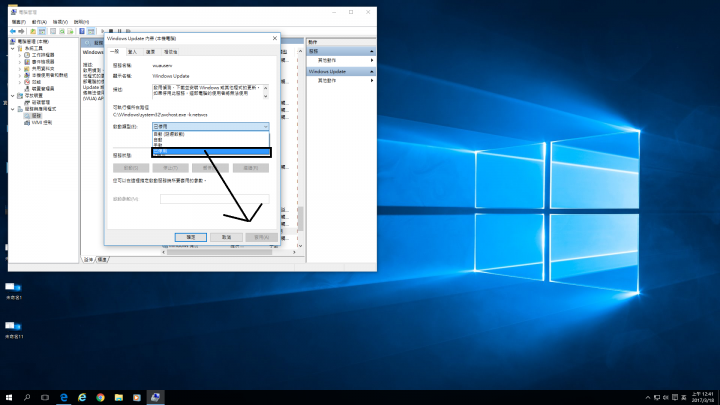
Task: Select 工作排程器 (Task Scheduler) in the tree
Action: point(43,55)
